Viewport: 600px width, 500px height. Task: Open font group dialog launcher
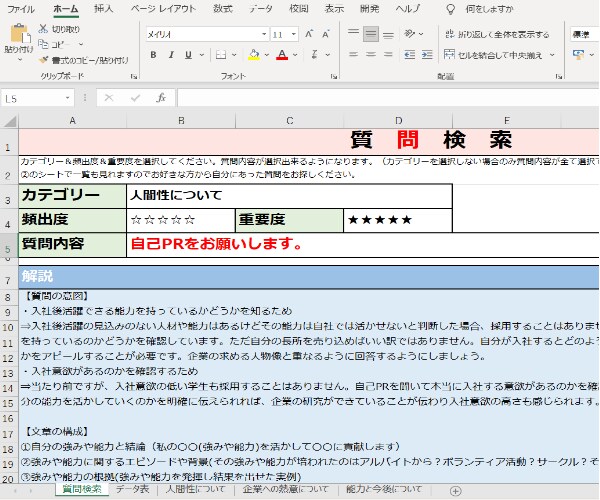click(334, 77)
